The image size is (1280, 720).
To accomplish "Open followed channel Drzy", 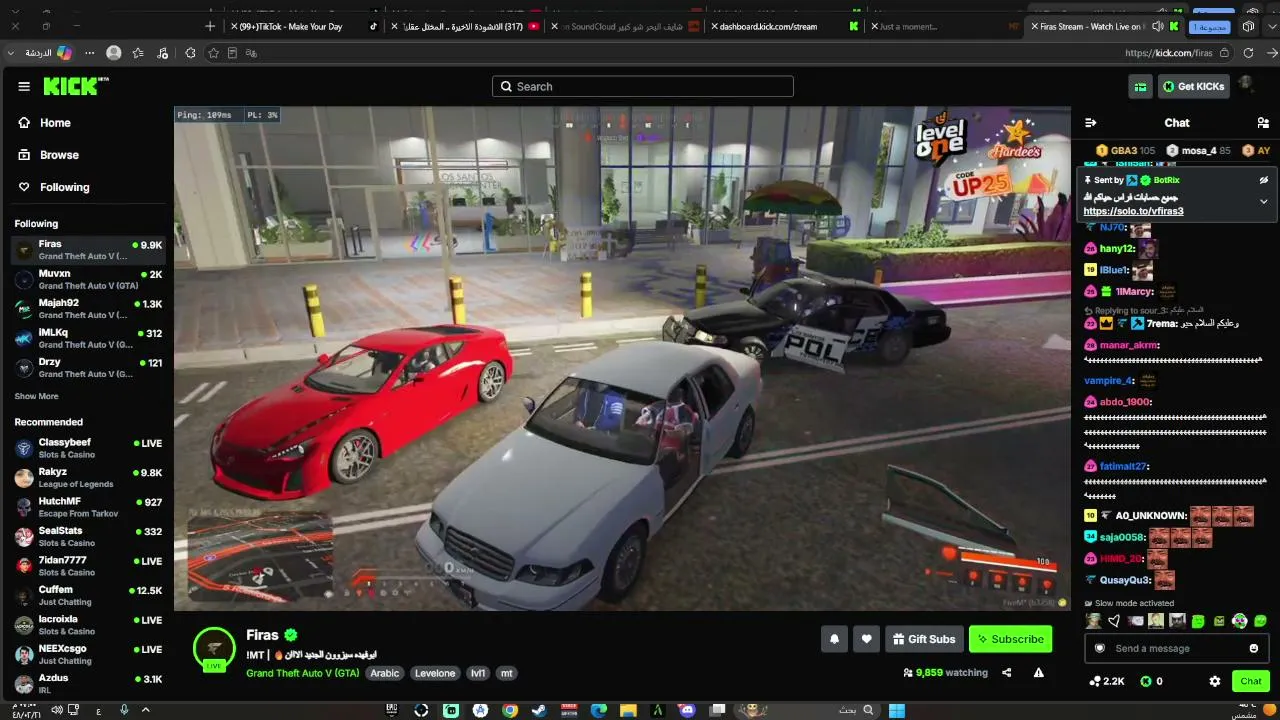I will tap(88, 367).
